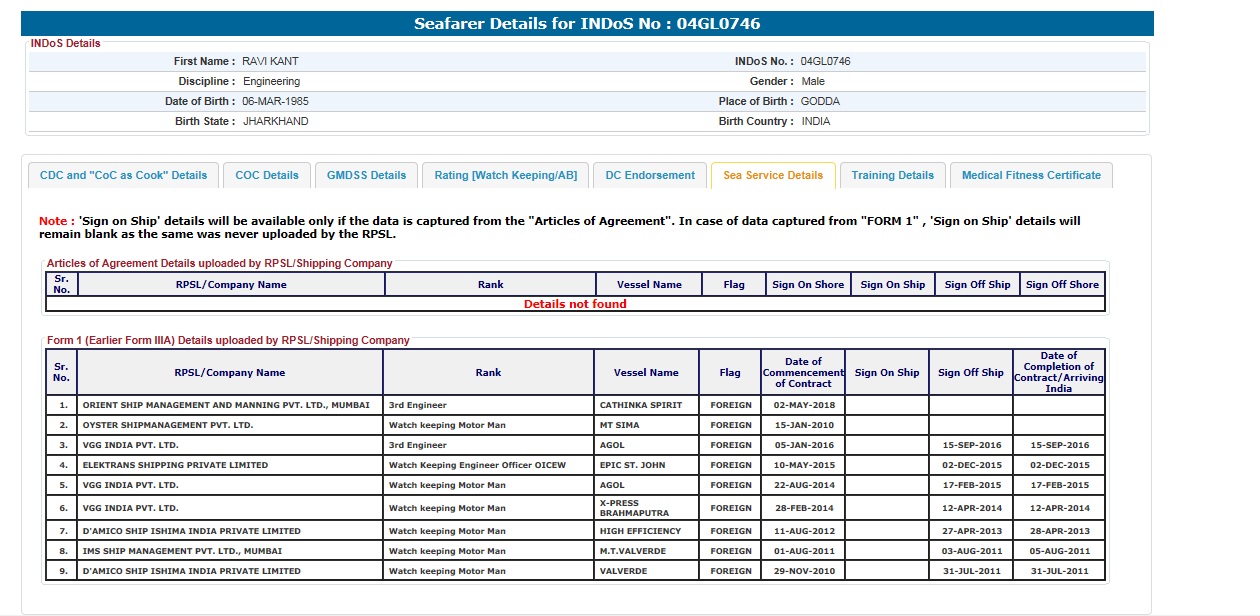Image resolution: width=1260 pixels, height=616 pixels.
Task: Click the Details not found message
Action: pos(575,304)
